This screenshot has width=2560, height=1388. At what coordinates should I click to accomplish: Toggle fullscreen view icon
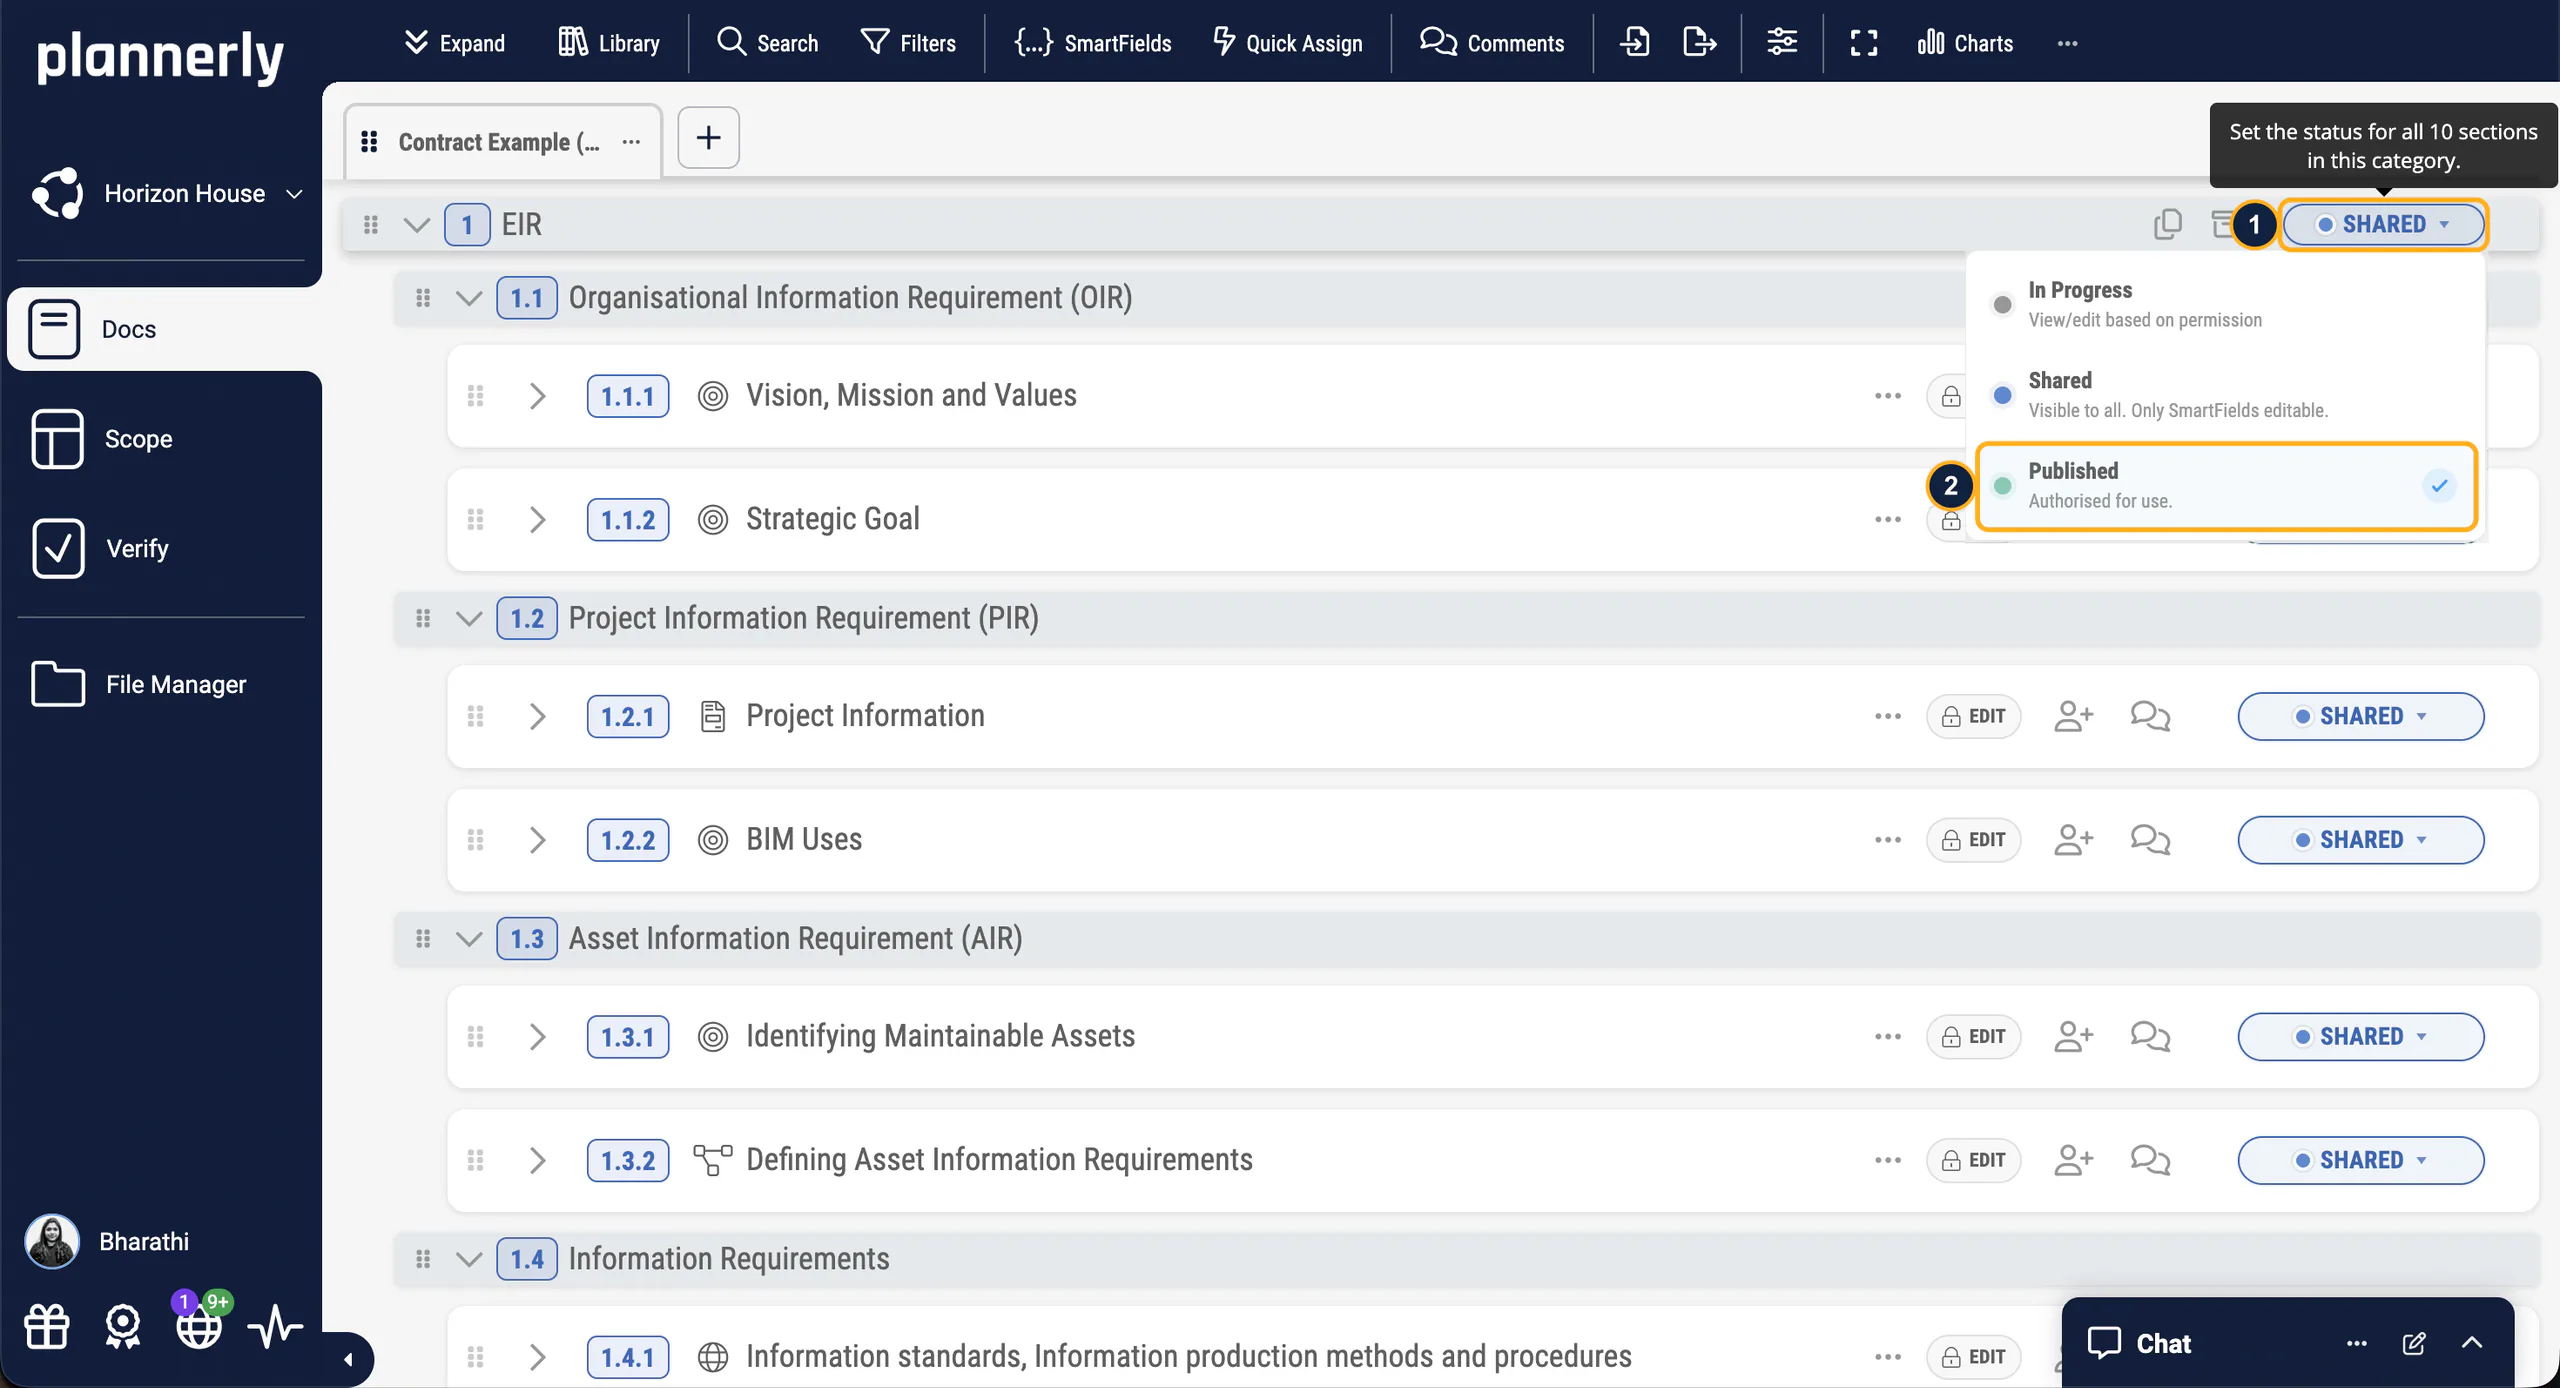(x=1863, y=42)
